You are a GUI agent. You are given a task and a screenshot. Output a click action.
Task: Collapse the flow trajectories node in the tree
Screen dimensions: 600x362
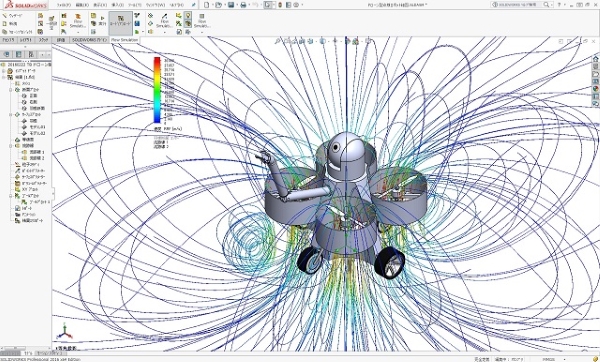(x=11, y=146)
